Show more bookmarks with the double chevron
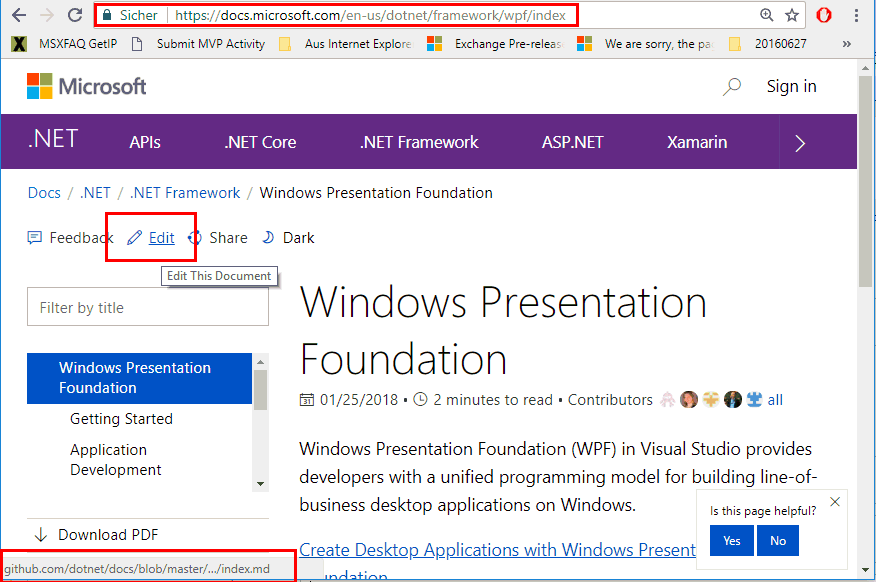 846,44
